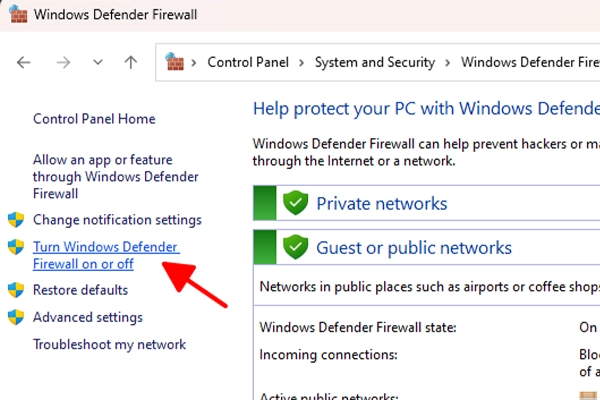Expand the Private networks section
Image resolution: width=600 pixels, height=400 pixels.
tap(426, 203)
